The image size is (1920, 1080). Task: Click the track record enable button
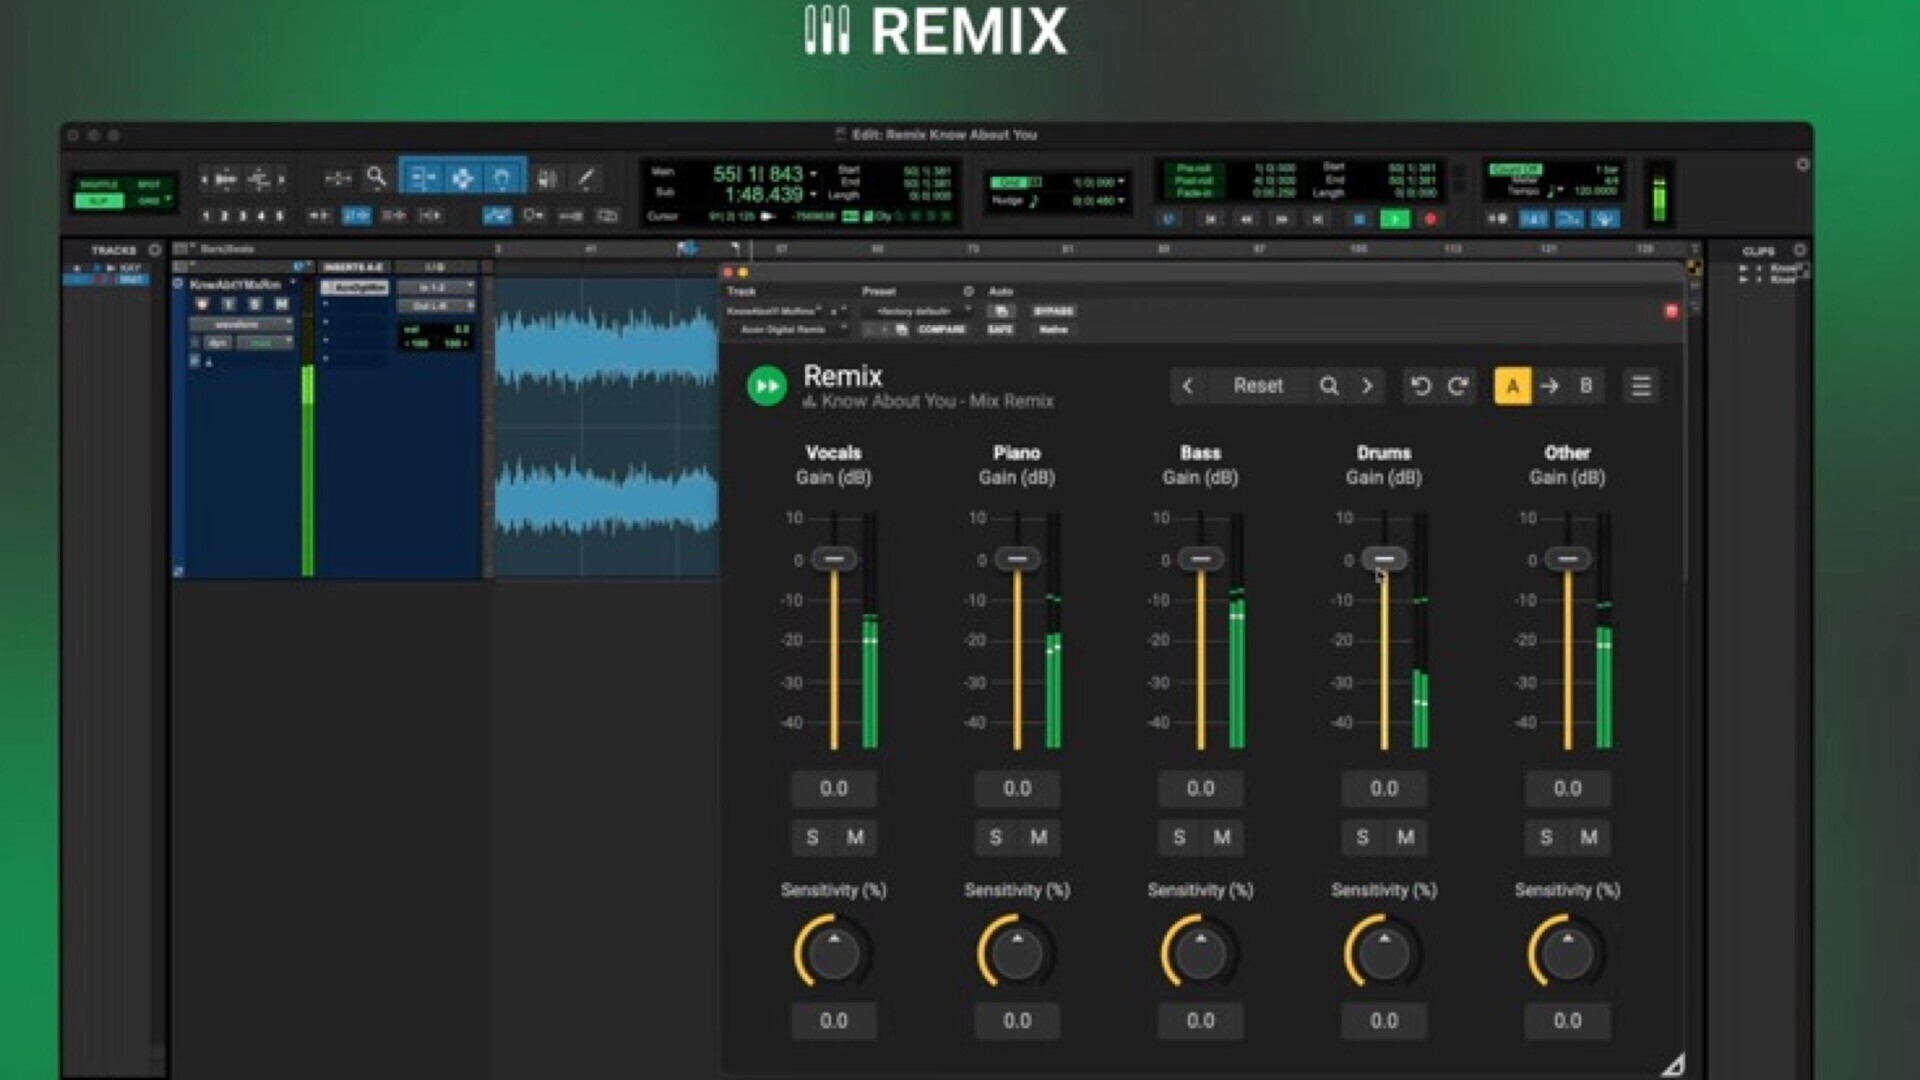tap(202, 304)
